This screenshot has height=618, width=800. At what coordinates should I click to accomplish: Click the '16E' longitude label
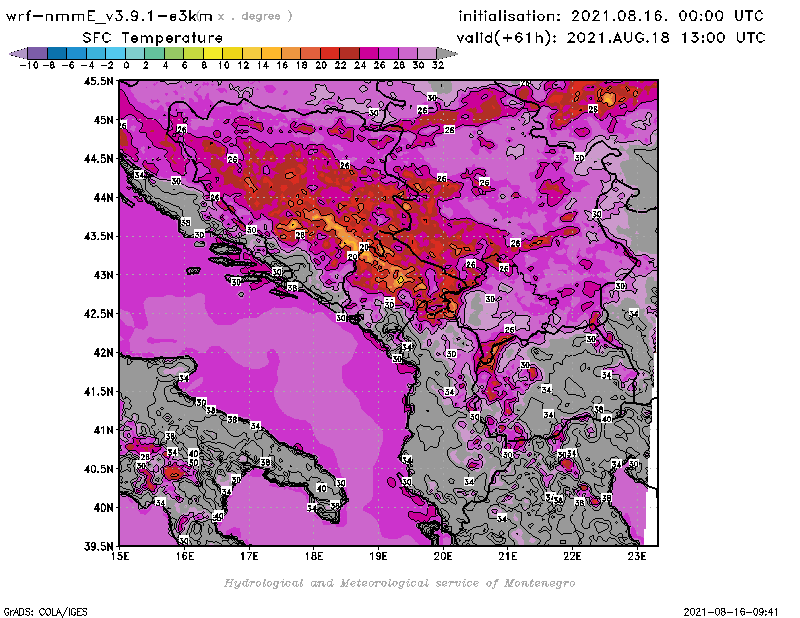[185, 556]
